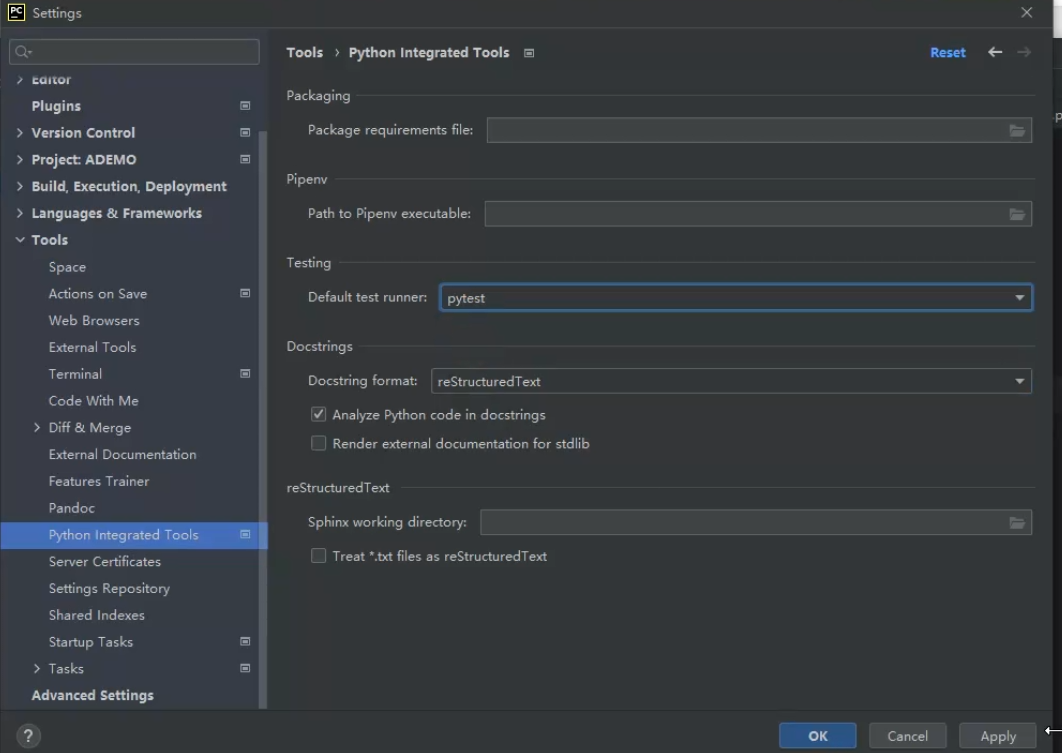Focus the Sphinx working directory field
This screenshot has width=1062, height=753.
[x=756, y=522]
